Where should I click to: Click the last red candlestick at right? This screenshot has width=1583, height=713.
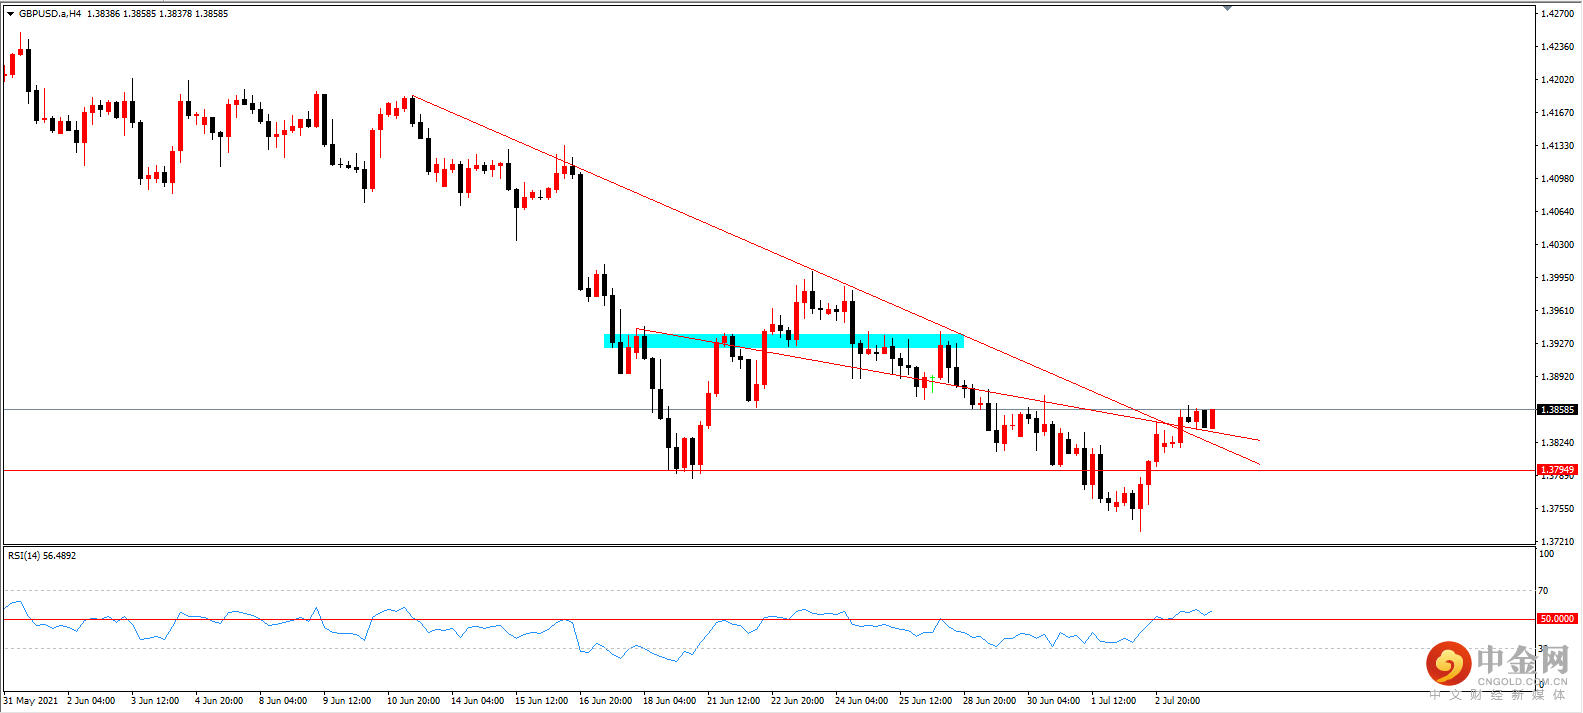(1212, 419)
